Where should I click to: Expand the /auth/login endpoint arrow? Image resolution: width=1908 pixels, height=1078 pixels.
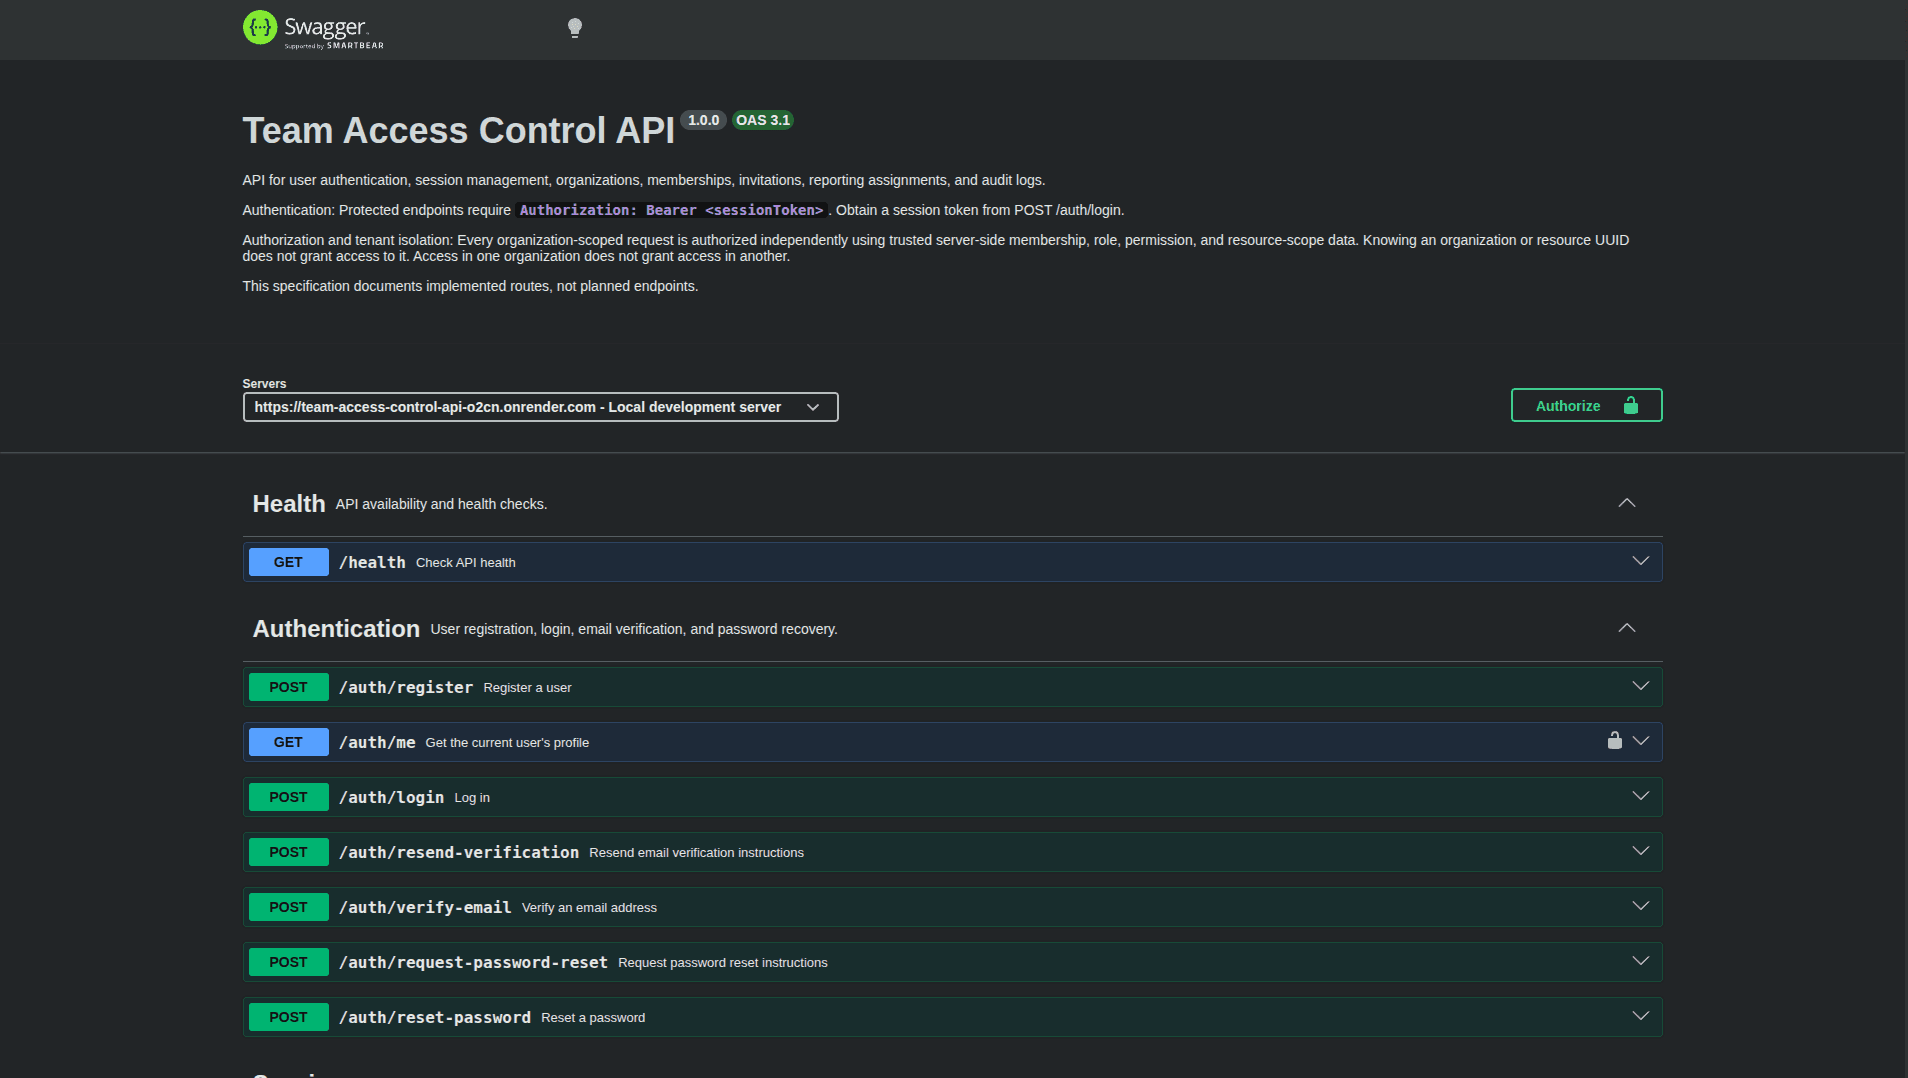click(x=1641, y=796)
